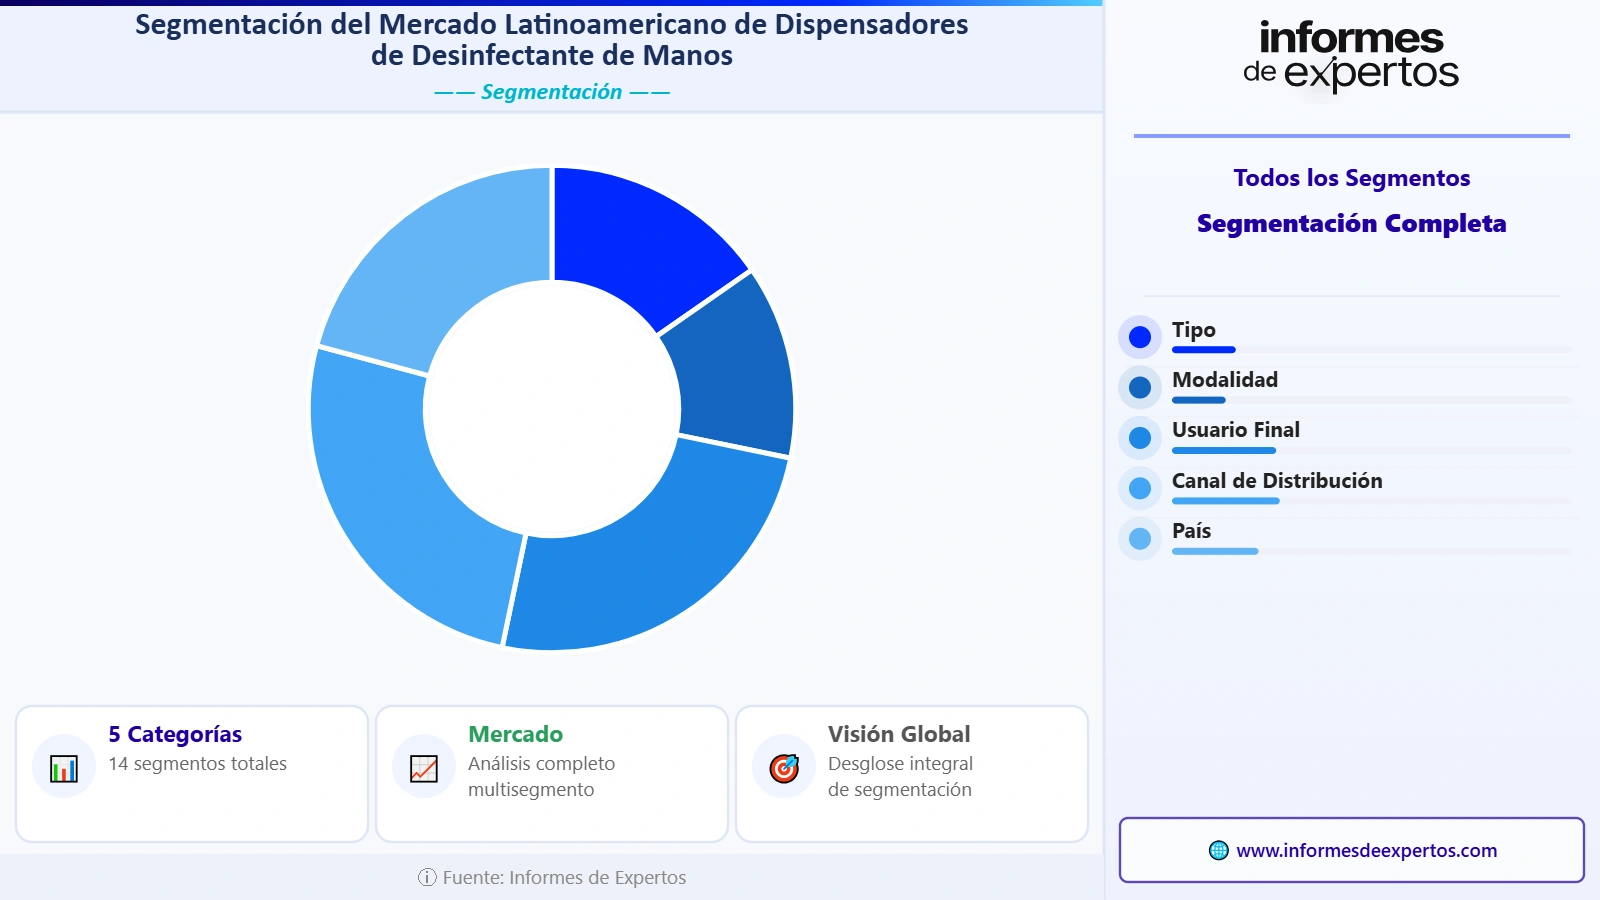
Task: Click the line chart icon in the Mercado card
Action: point(424,769)
